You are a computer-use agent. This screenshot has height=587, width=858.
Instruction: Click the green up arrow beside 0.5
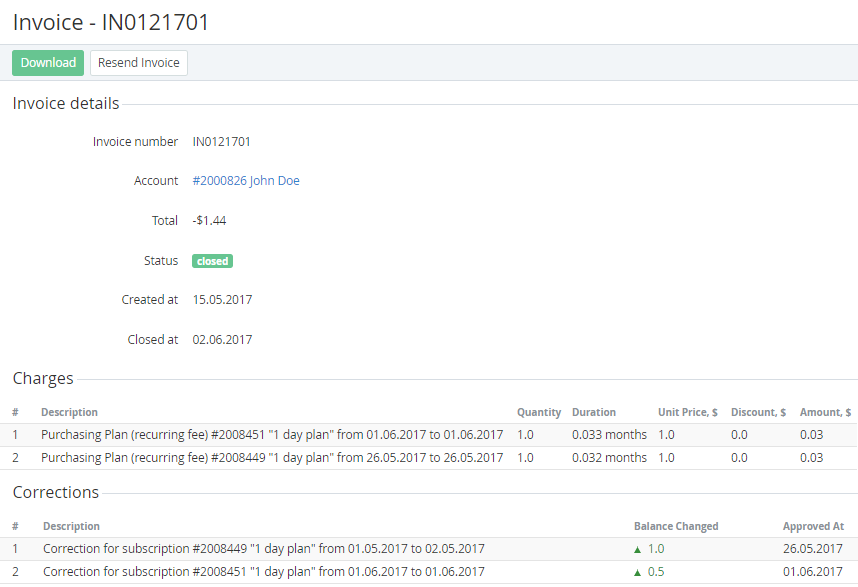coord(638,572)
